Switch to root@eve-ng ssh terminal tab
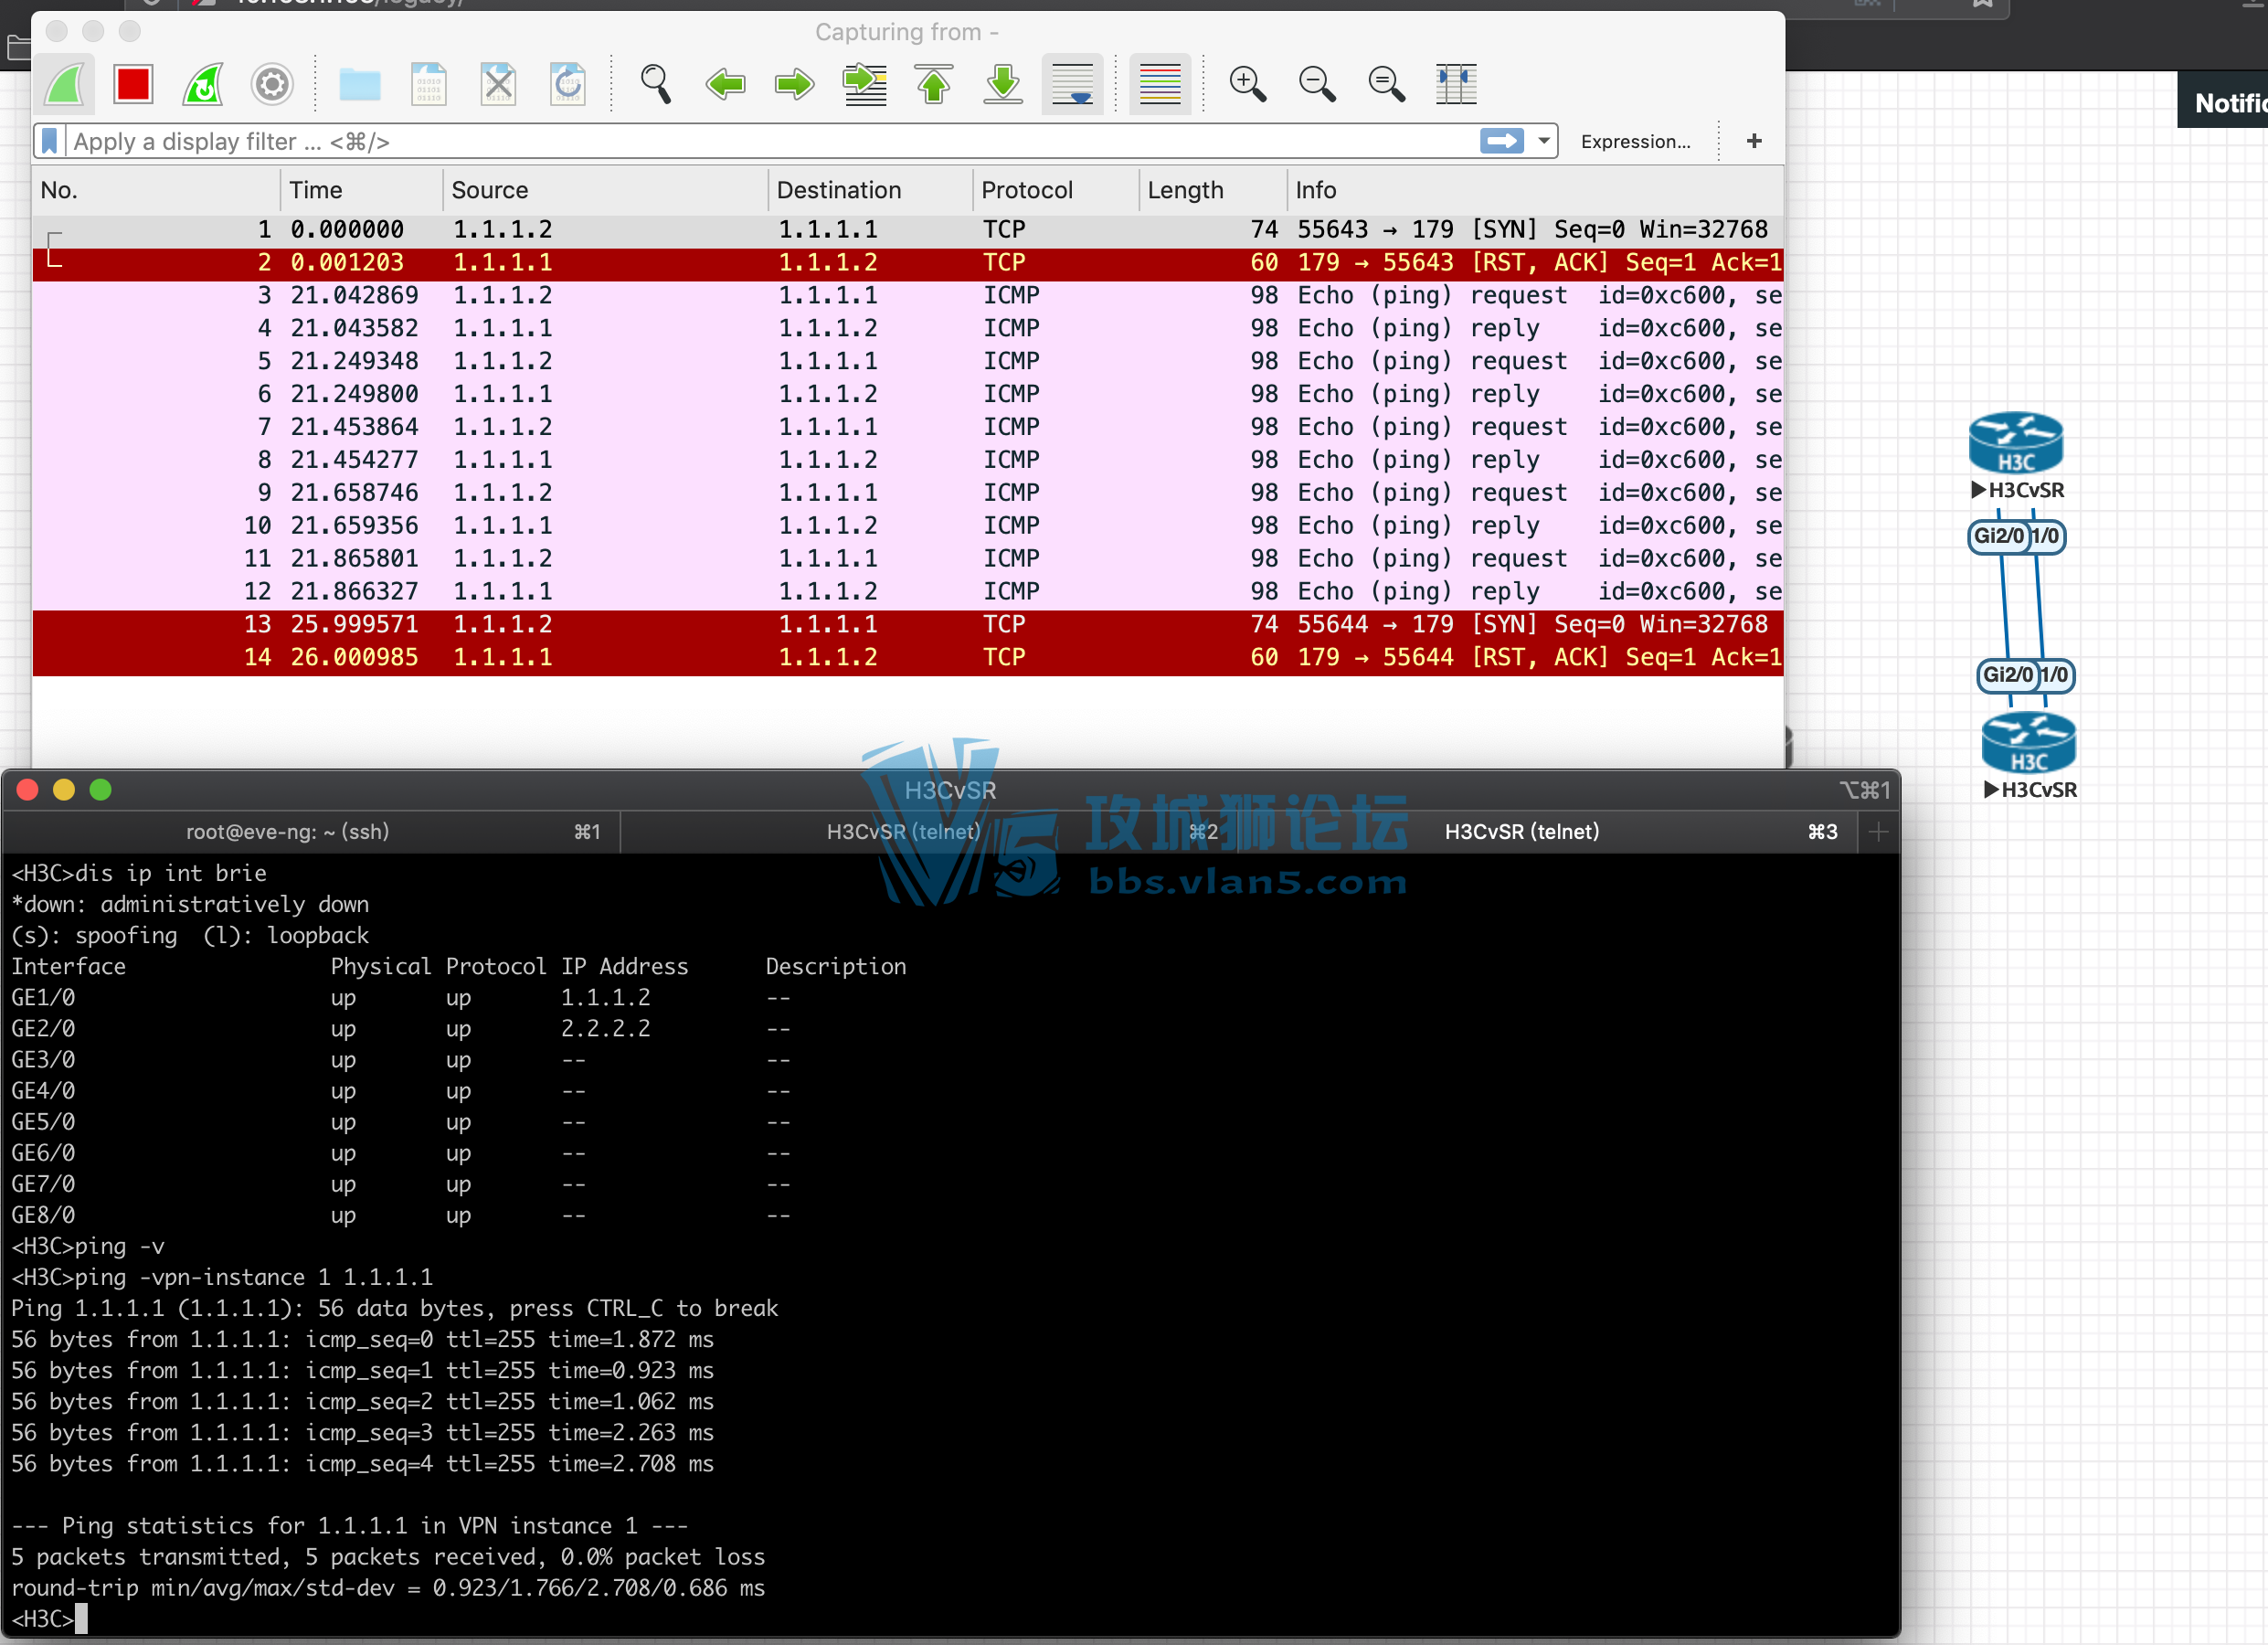 [311, 832]
